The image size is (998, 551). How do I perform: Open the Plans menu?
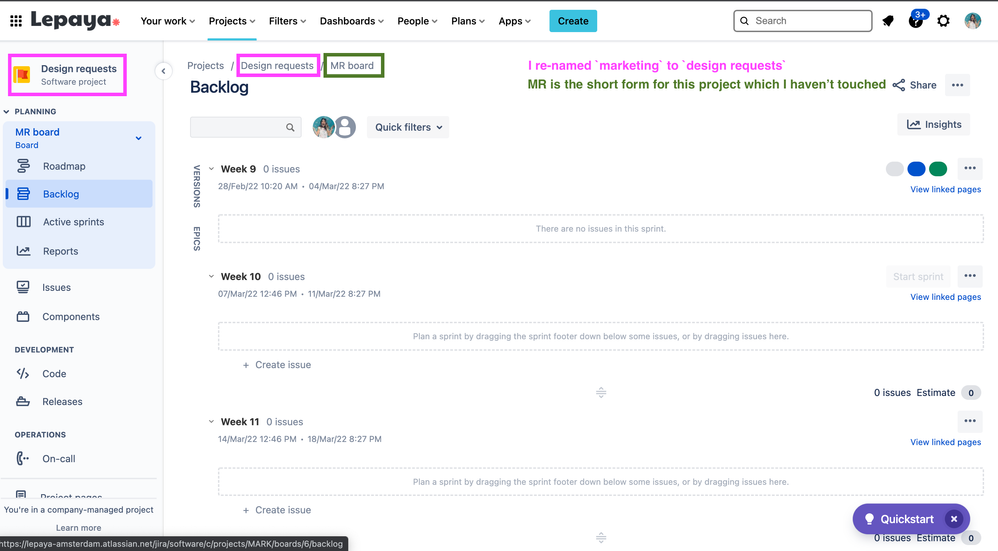[x=468, y=21]
